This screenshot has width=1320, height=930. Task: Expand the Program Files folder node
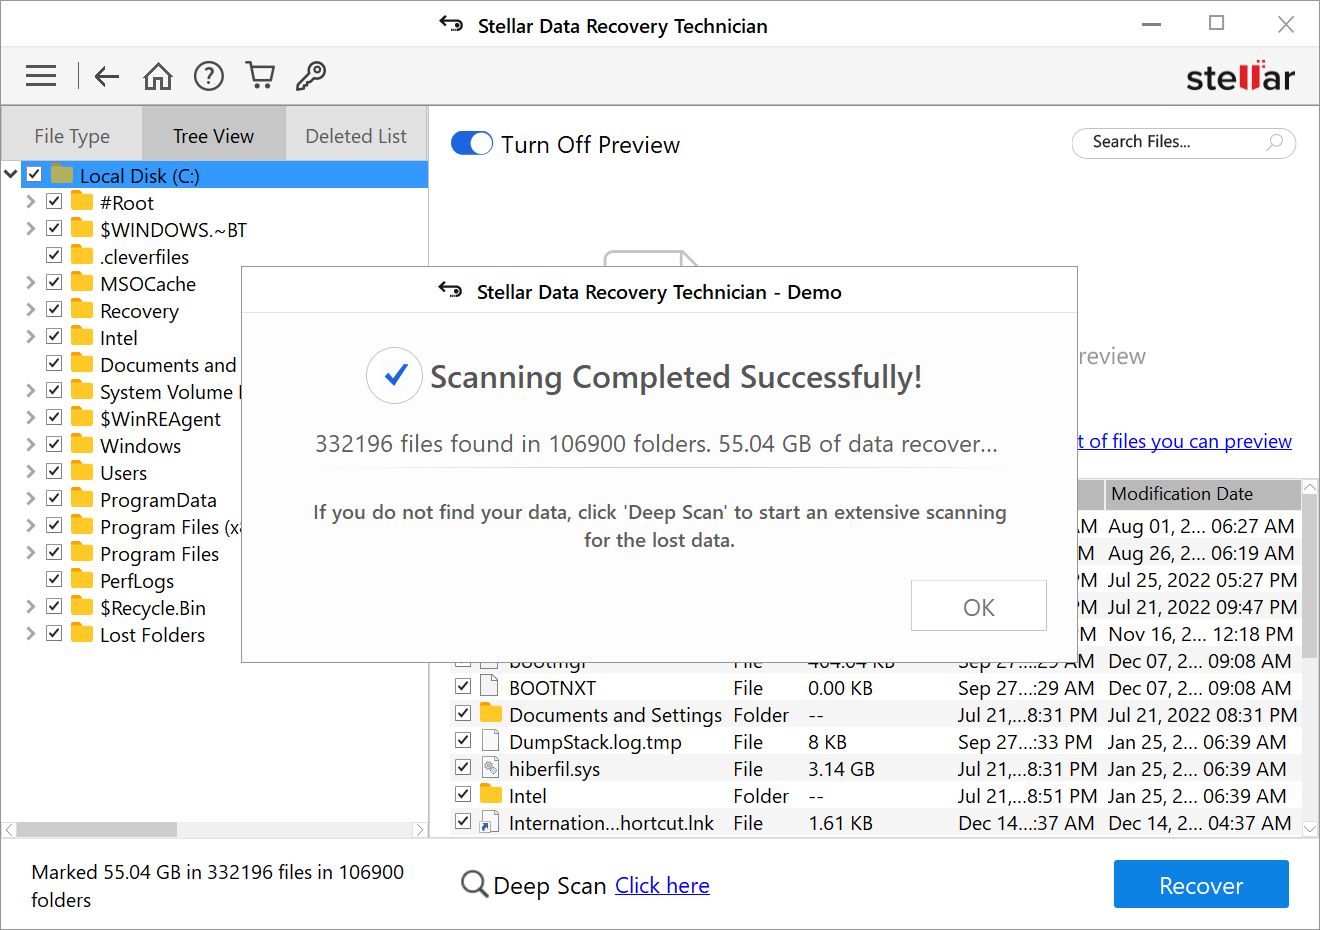coord(31,552)
